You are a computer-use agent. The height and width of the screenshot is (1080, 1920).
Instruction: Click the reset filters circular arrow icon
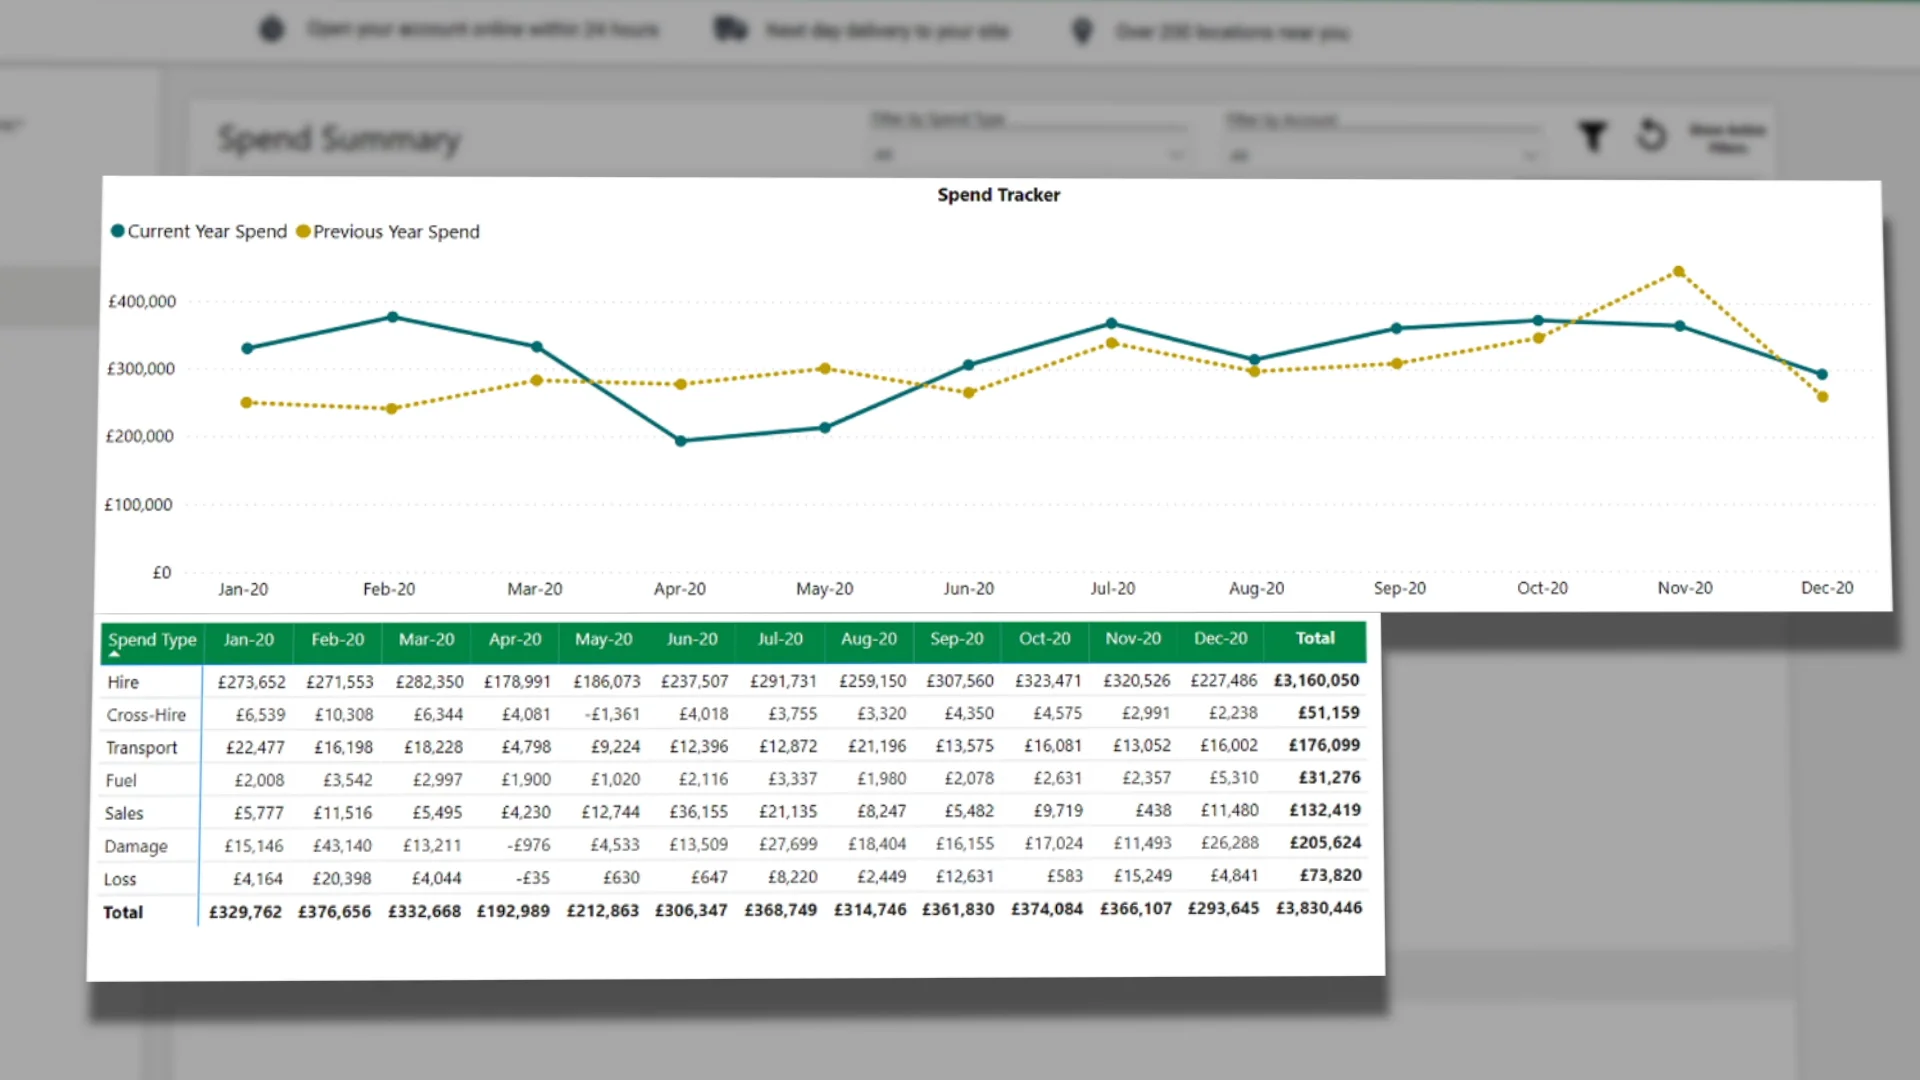pos(1652,134)
